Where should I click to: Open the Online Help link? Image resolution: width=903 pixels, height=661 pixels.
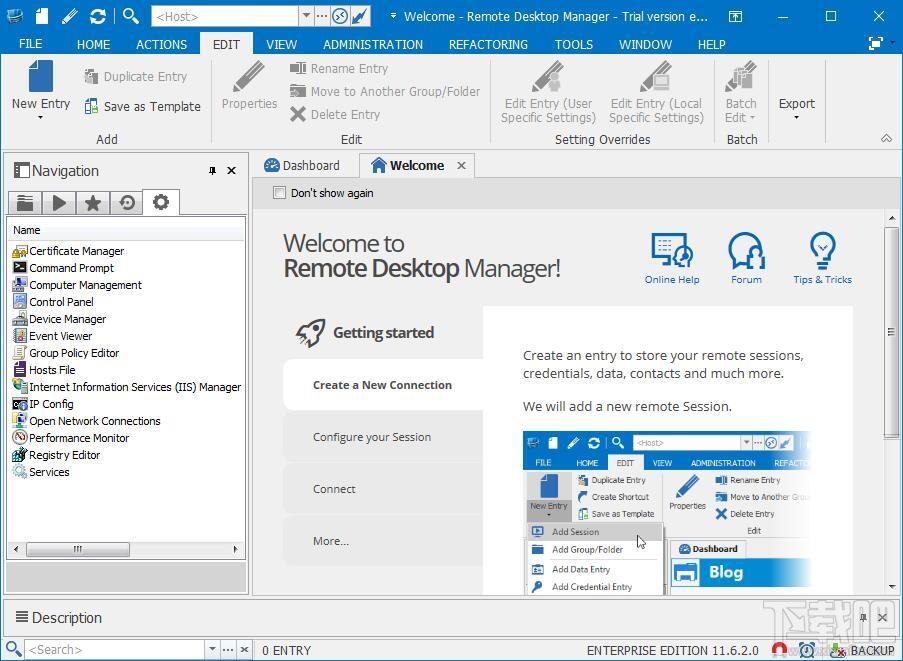point(672,257)
